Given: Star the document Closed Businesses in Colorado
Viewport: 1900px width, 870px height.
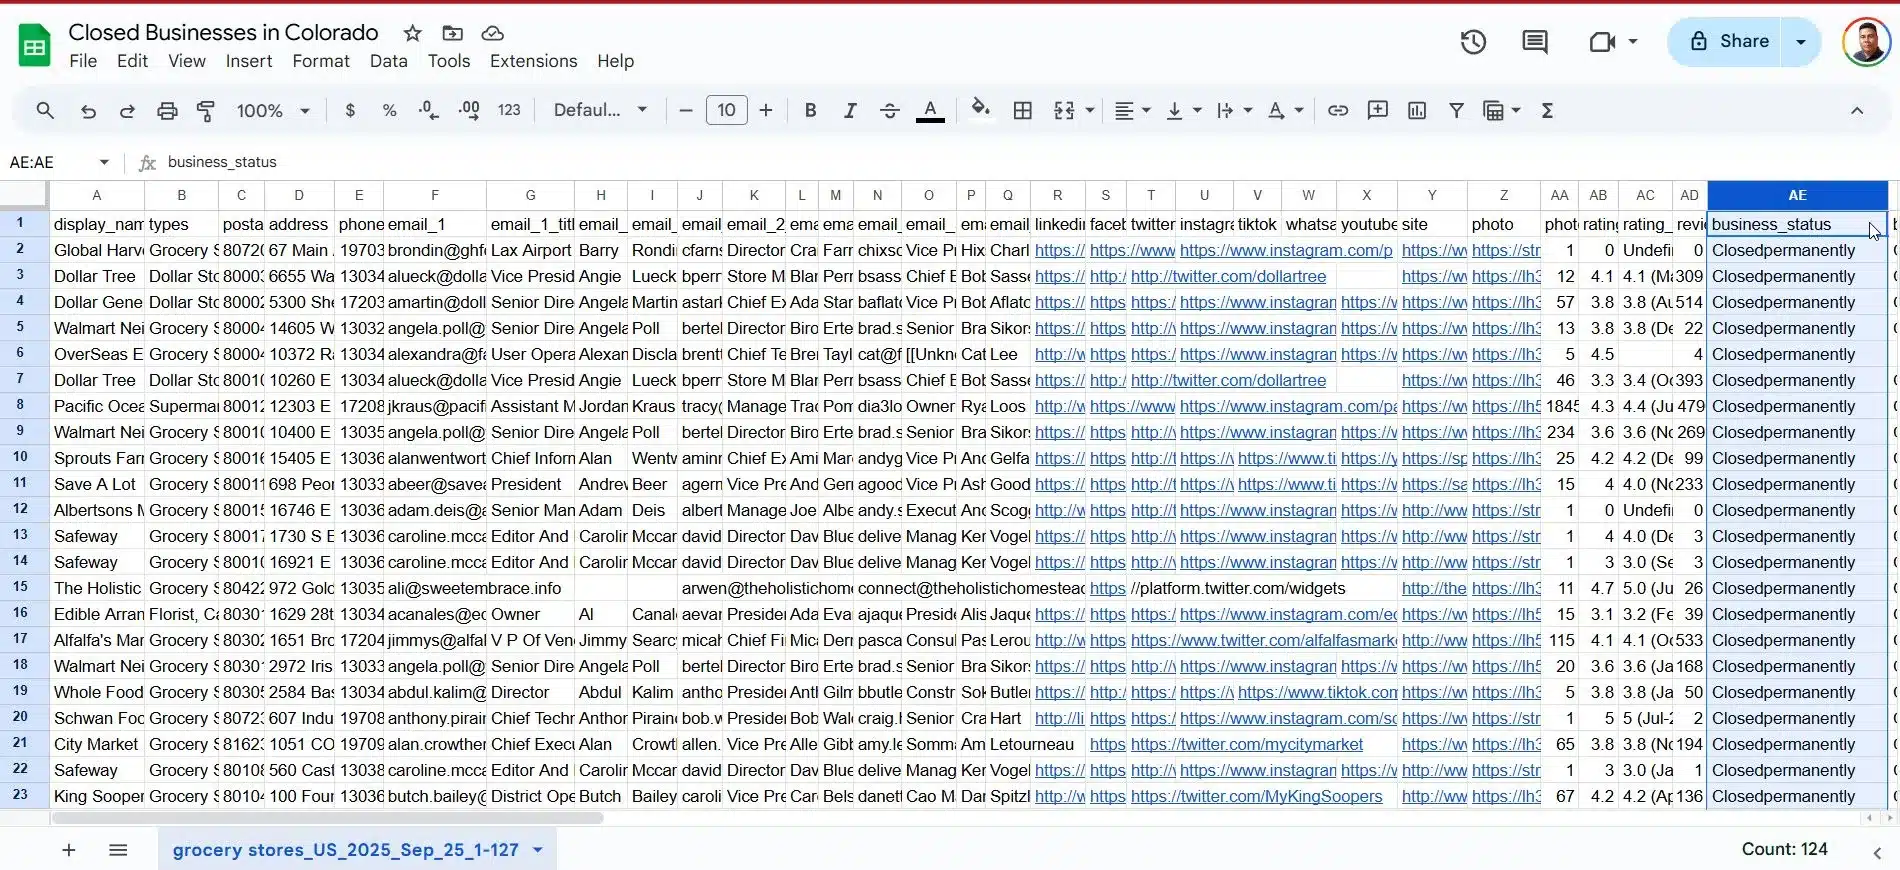Looking at the screenshot, I should [x=412, y=33].
